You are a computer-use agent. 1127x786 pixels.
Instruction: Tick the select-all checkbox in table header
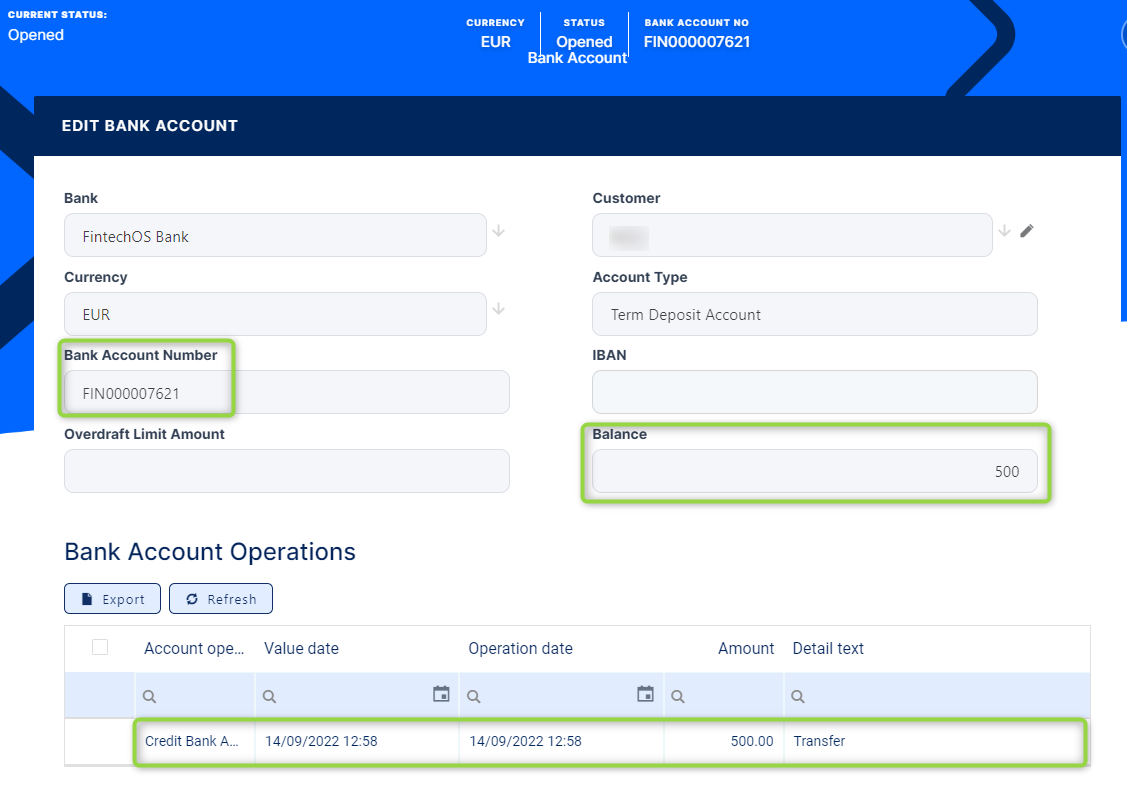[x=100, y=647]
